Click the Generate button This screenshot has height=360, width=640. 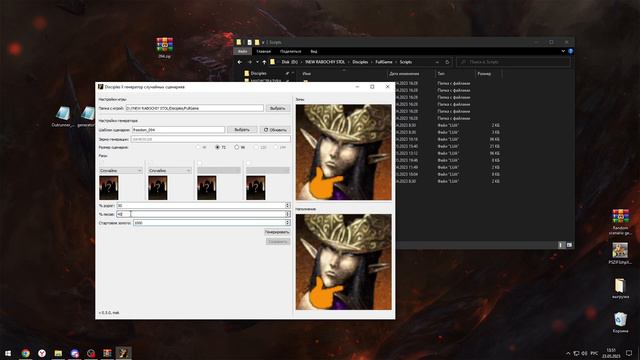[277, 232]
